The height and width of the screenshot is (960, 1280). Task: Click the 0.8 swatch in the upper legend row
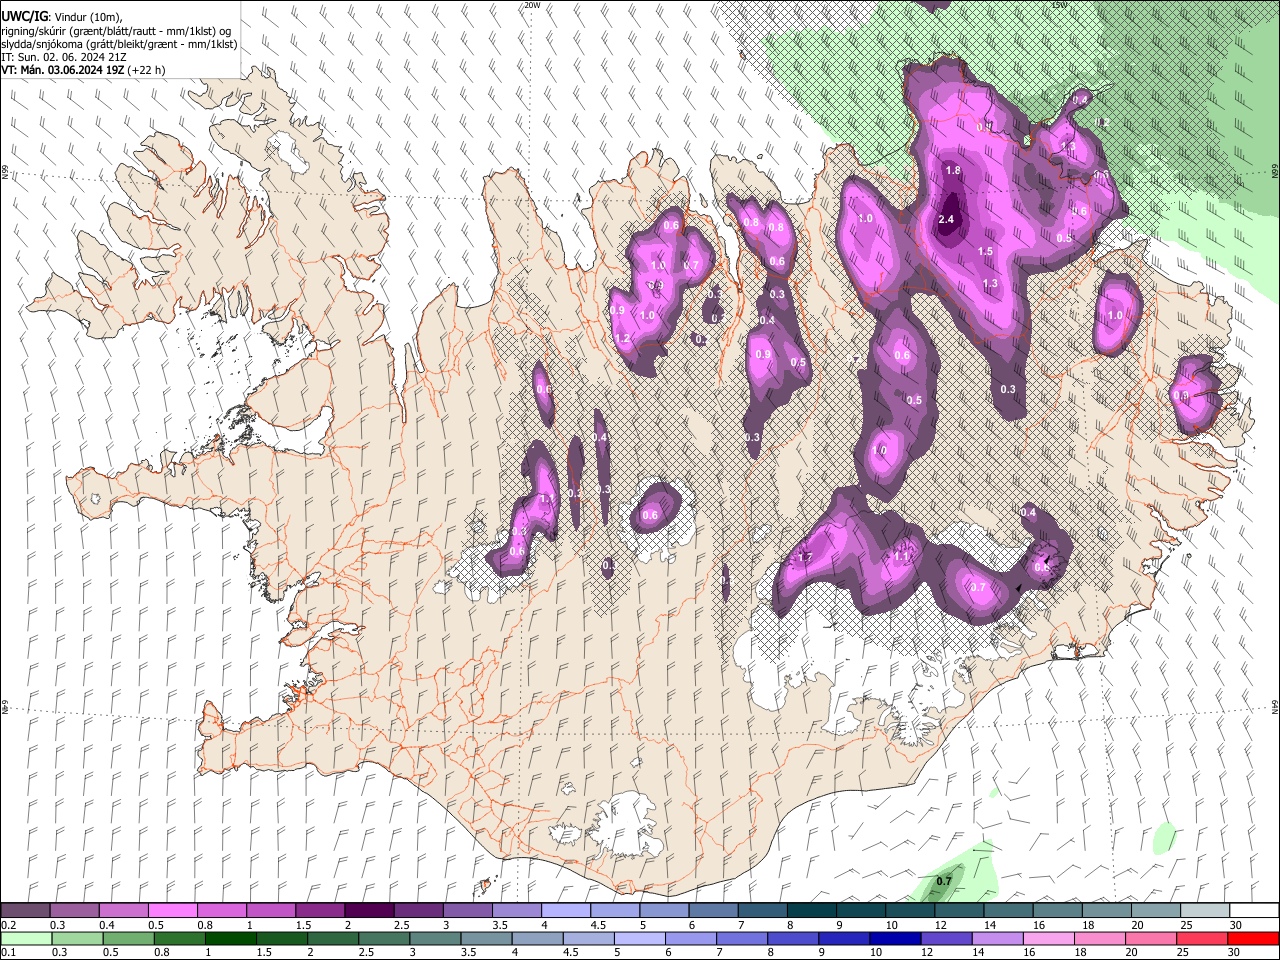pos(221,911)
